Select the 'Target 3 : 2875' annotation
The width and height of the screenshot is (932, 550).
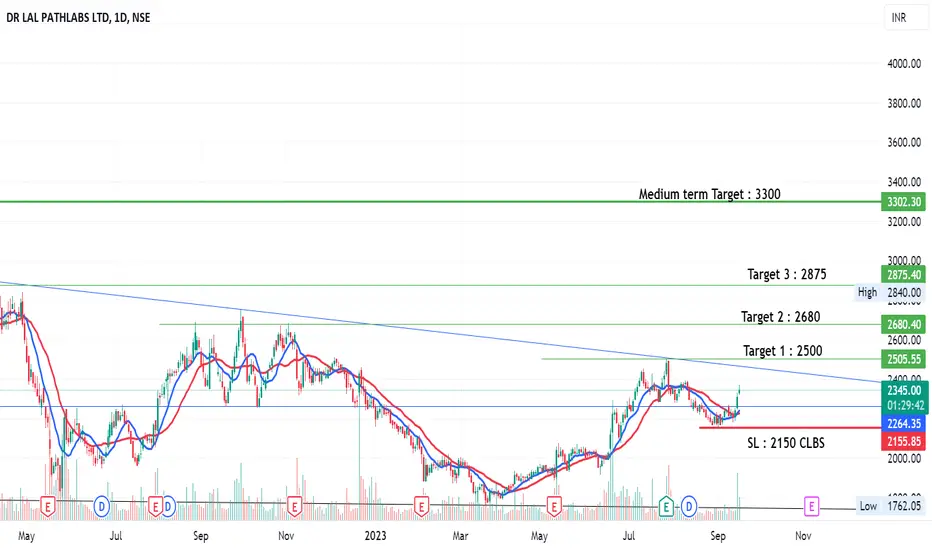click(786, 274)
